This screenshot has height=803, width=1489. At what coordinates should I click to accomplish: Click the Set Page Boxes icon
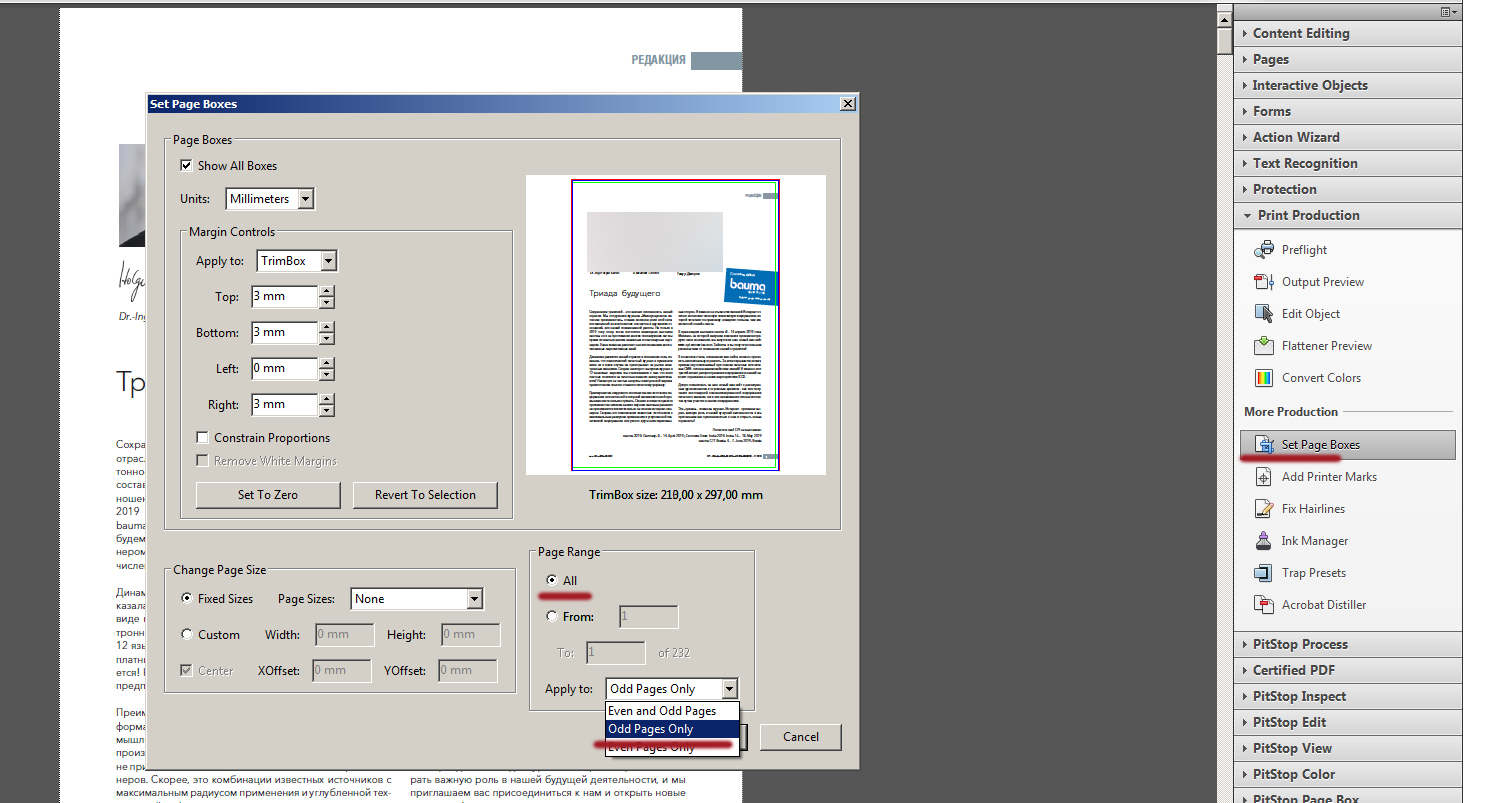coord(1263,445)
